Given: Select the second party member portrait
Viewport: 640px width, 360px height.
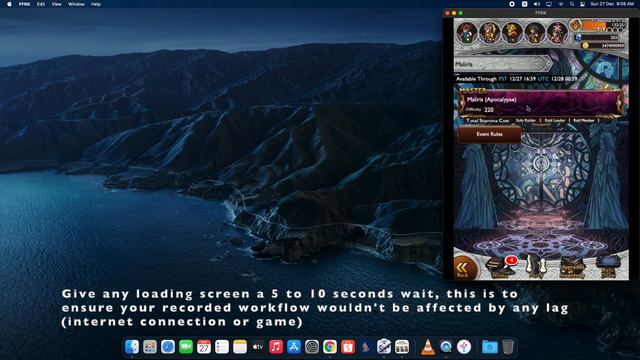Looking at the screenshot, I should pyautogui.click(x=489, y=33).
